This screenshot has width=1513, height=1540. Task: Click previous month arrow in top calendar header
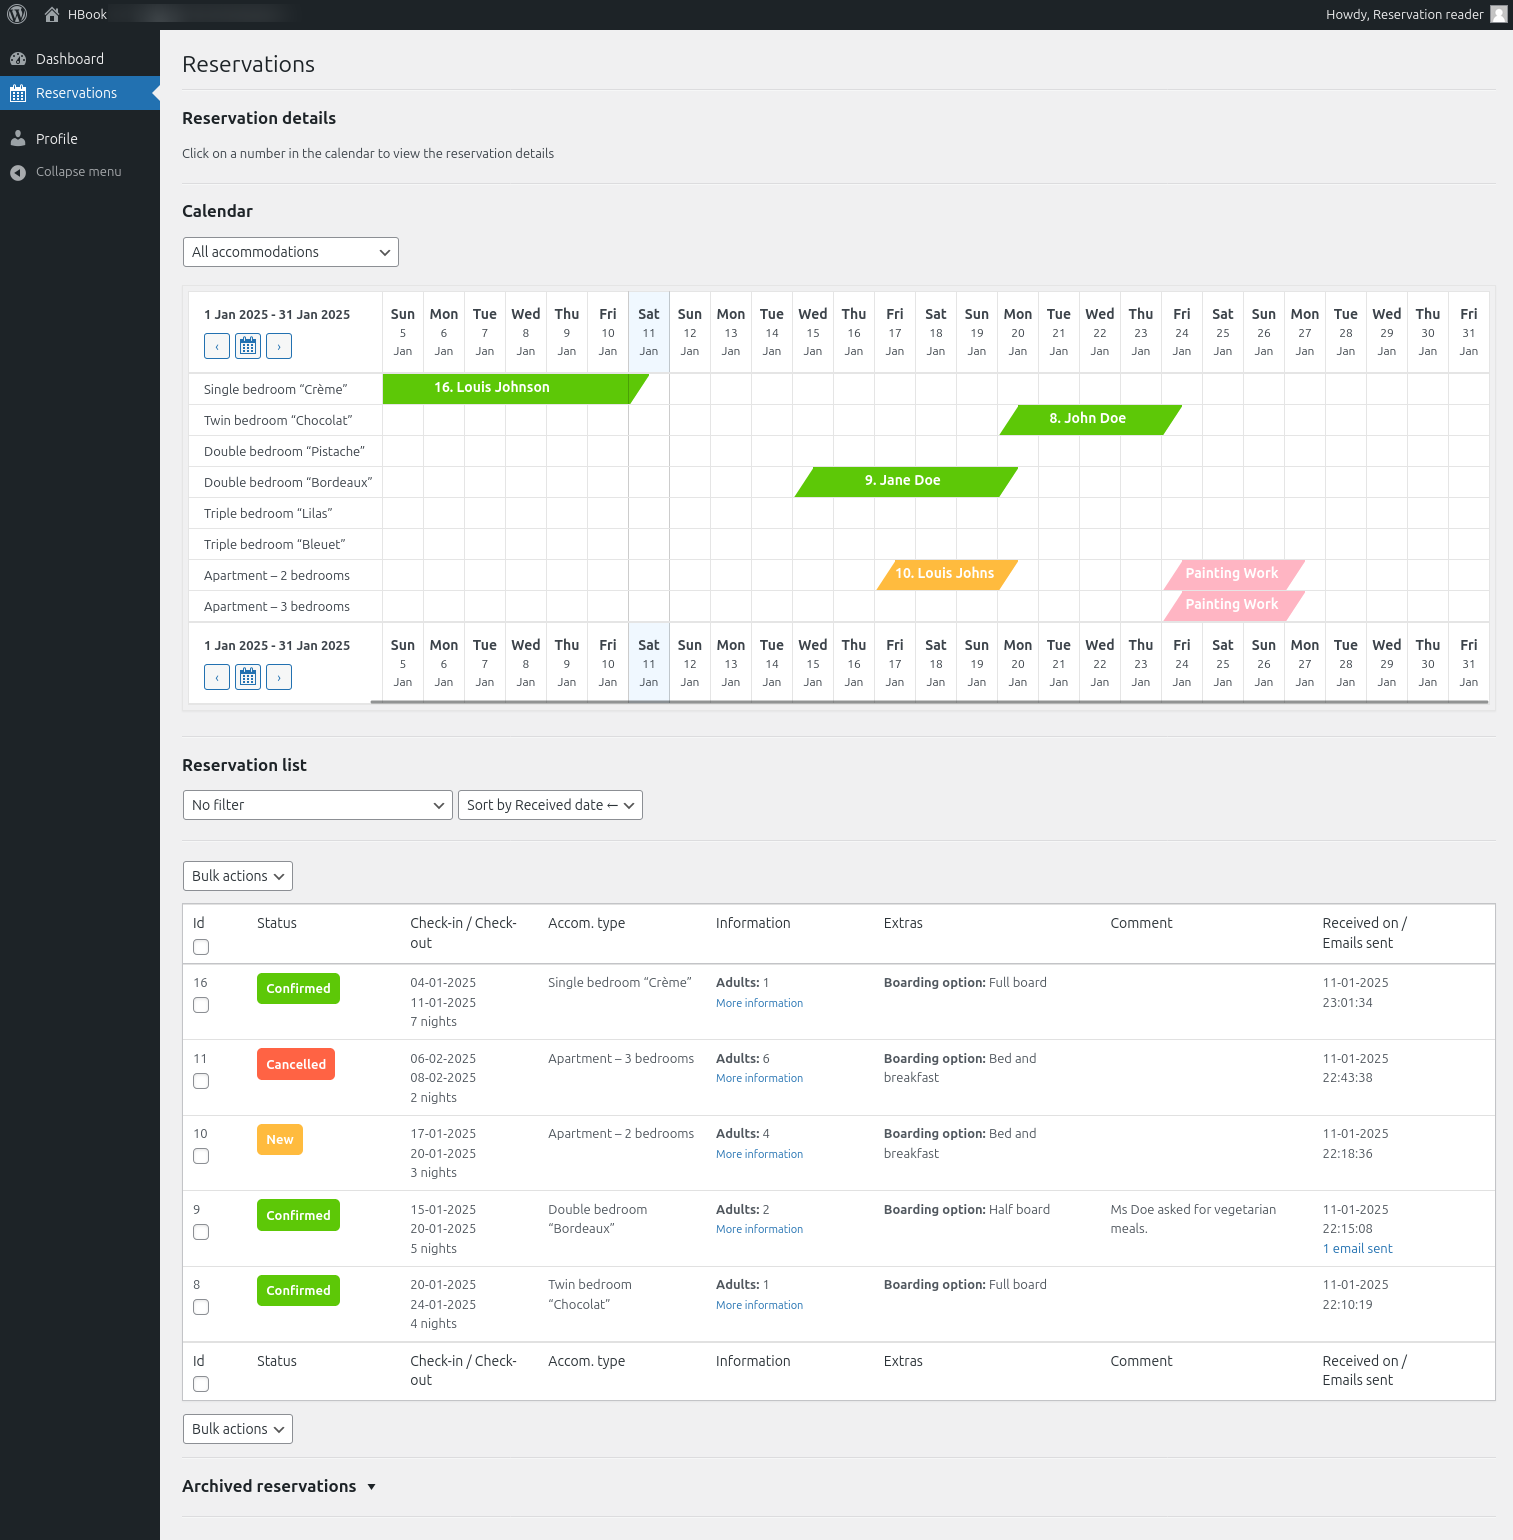pyautogui.click(x=217, y=346)
